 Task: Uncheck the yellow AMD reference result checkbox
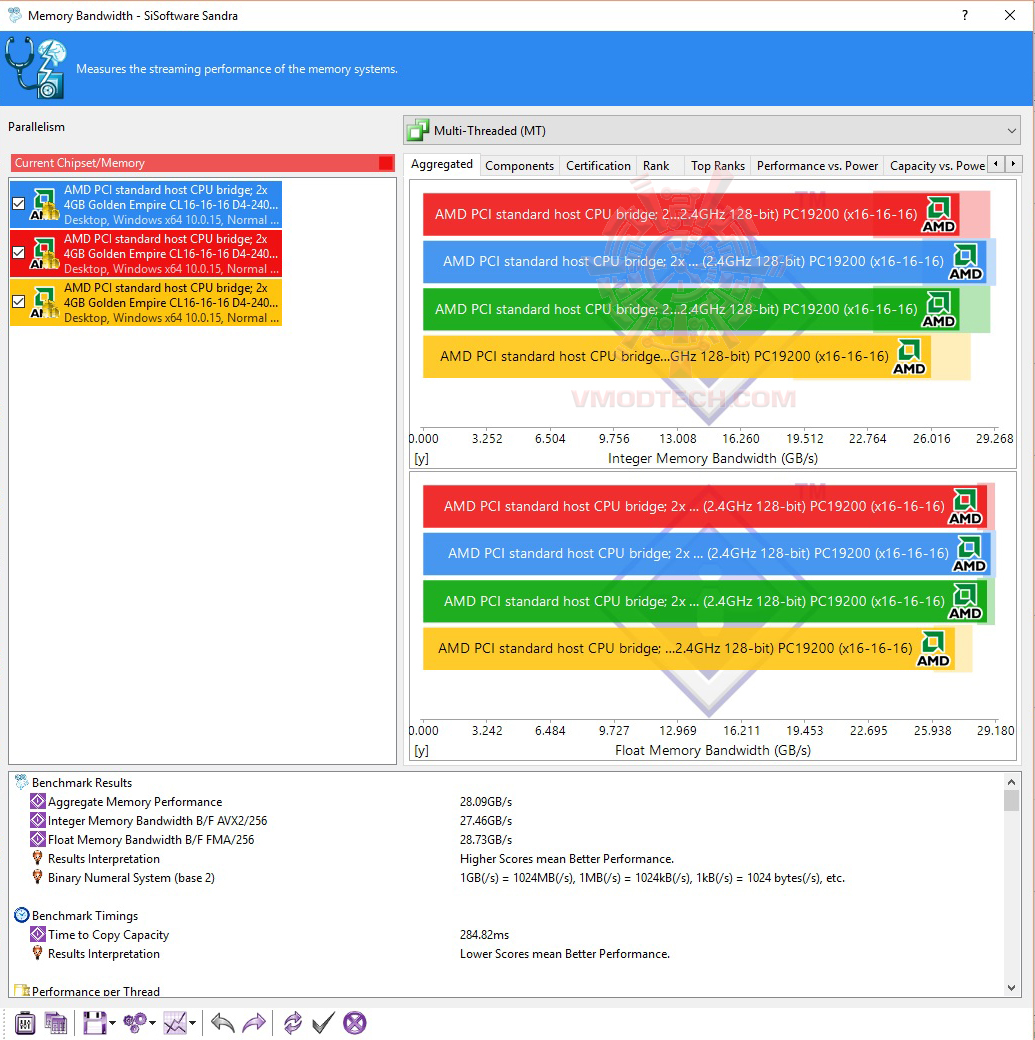tap(19, 302)
